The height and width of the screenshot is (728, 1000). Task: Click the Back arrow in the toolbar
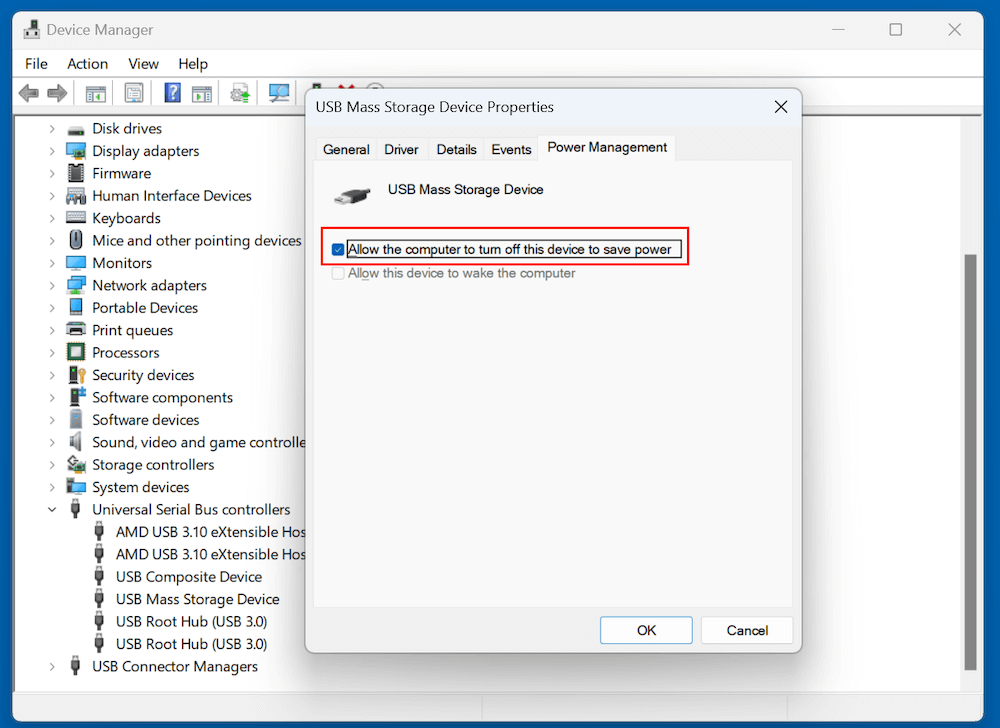29,94
